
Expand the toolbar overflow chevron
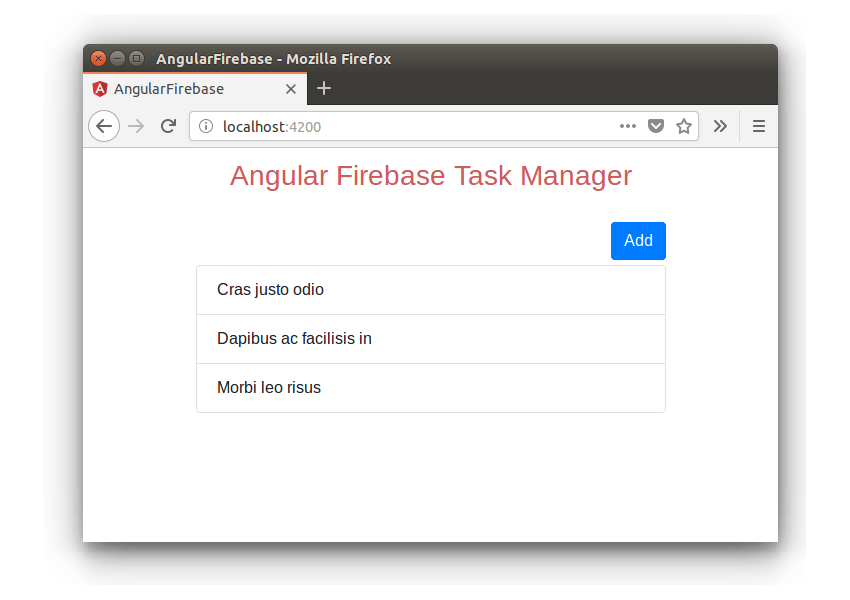click(x=720, y=126)
